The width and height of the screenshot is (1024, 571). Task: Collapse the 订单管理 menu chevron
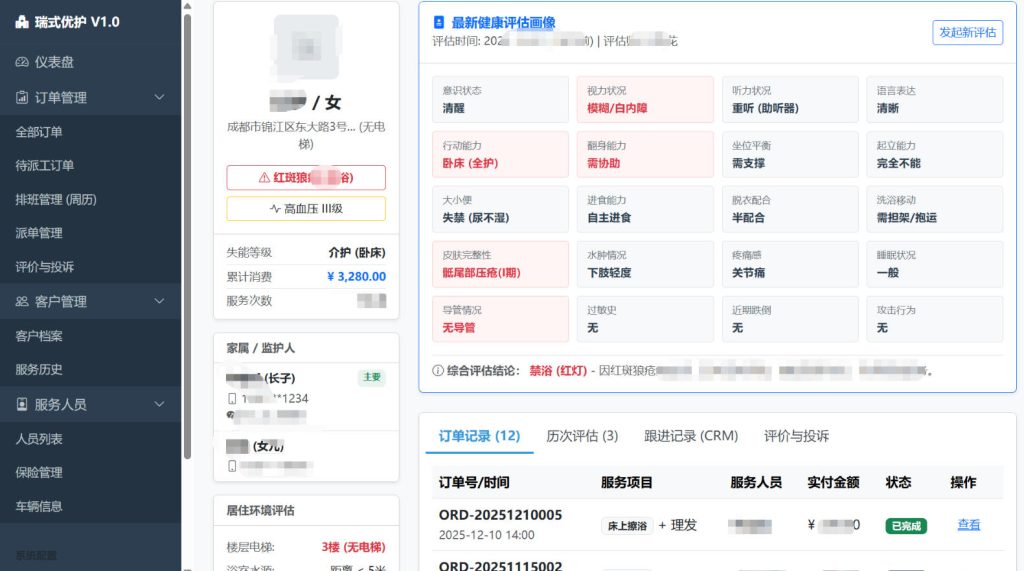(159, 97)
